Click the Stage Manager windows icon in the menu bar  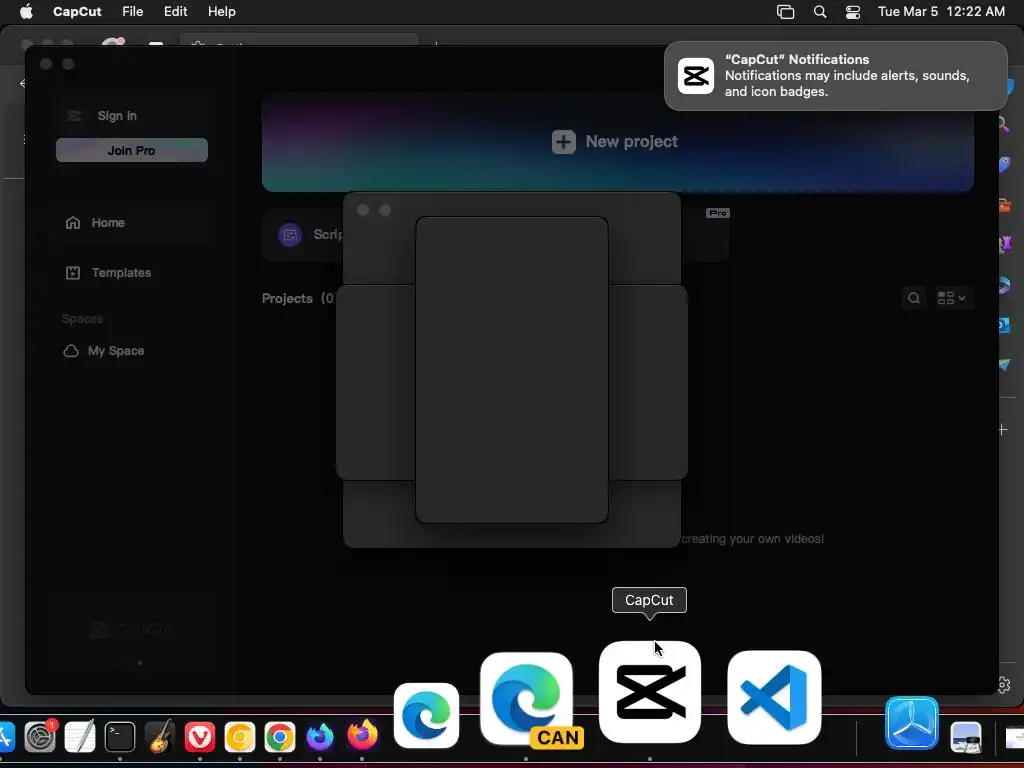point(786,12)
